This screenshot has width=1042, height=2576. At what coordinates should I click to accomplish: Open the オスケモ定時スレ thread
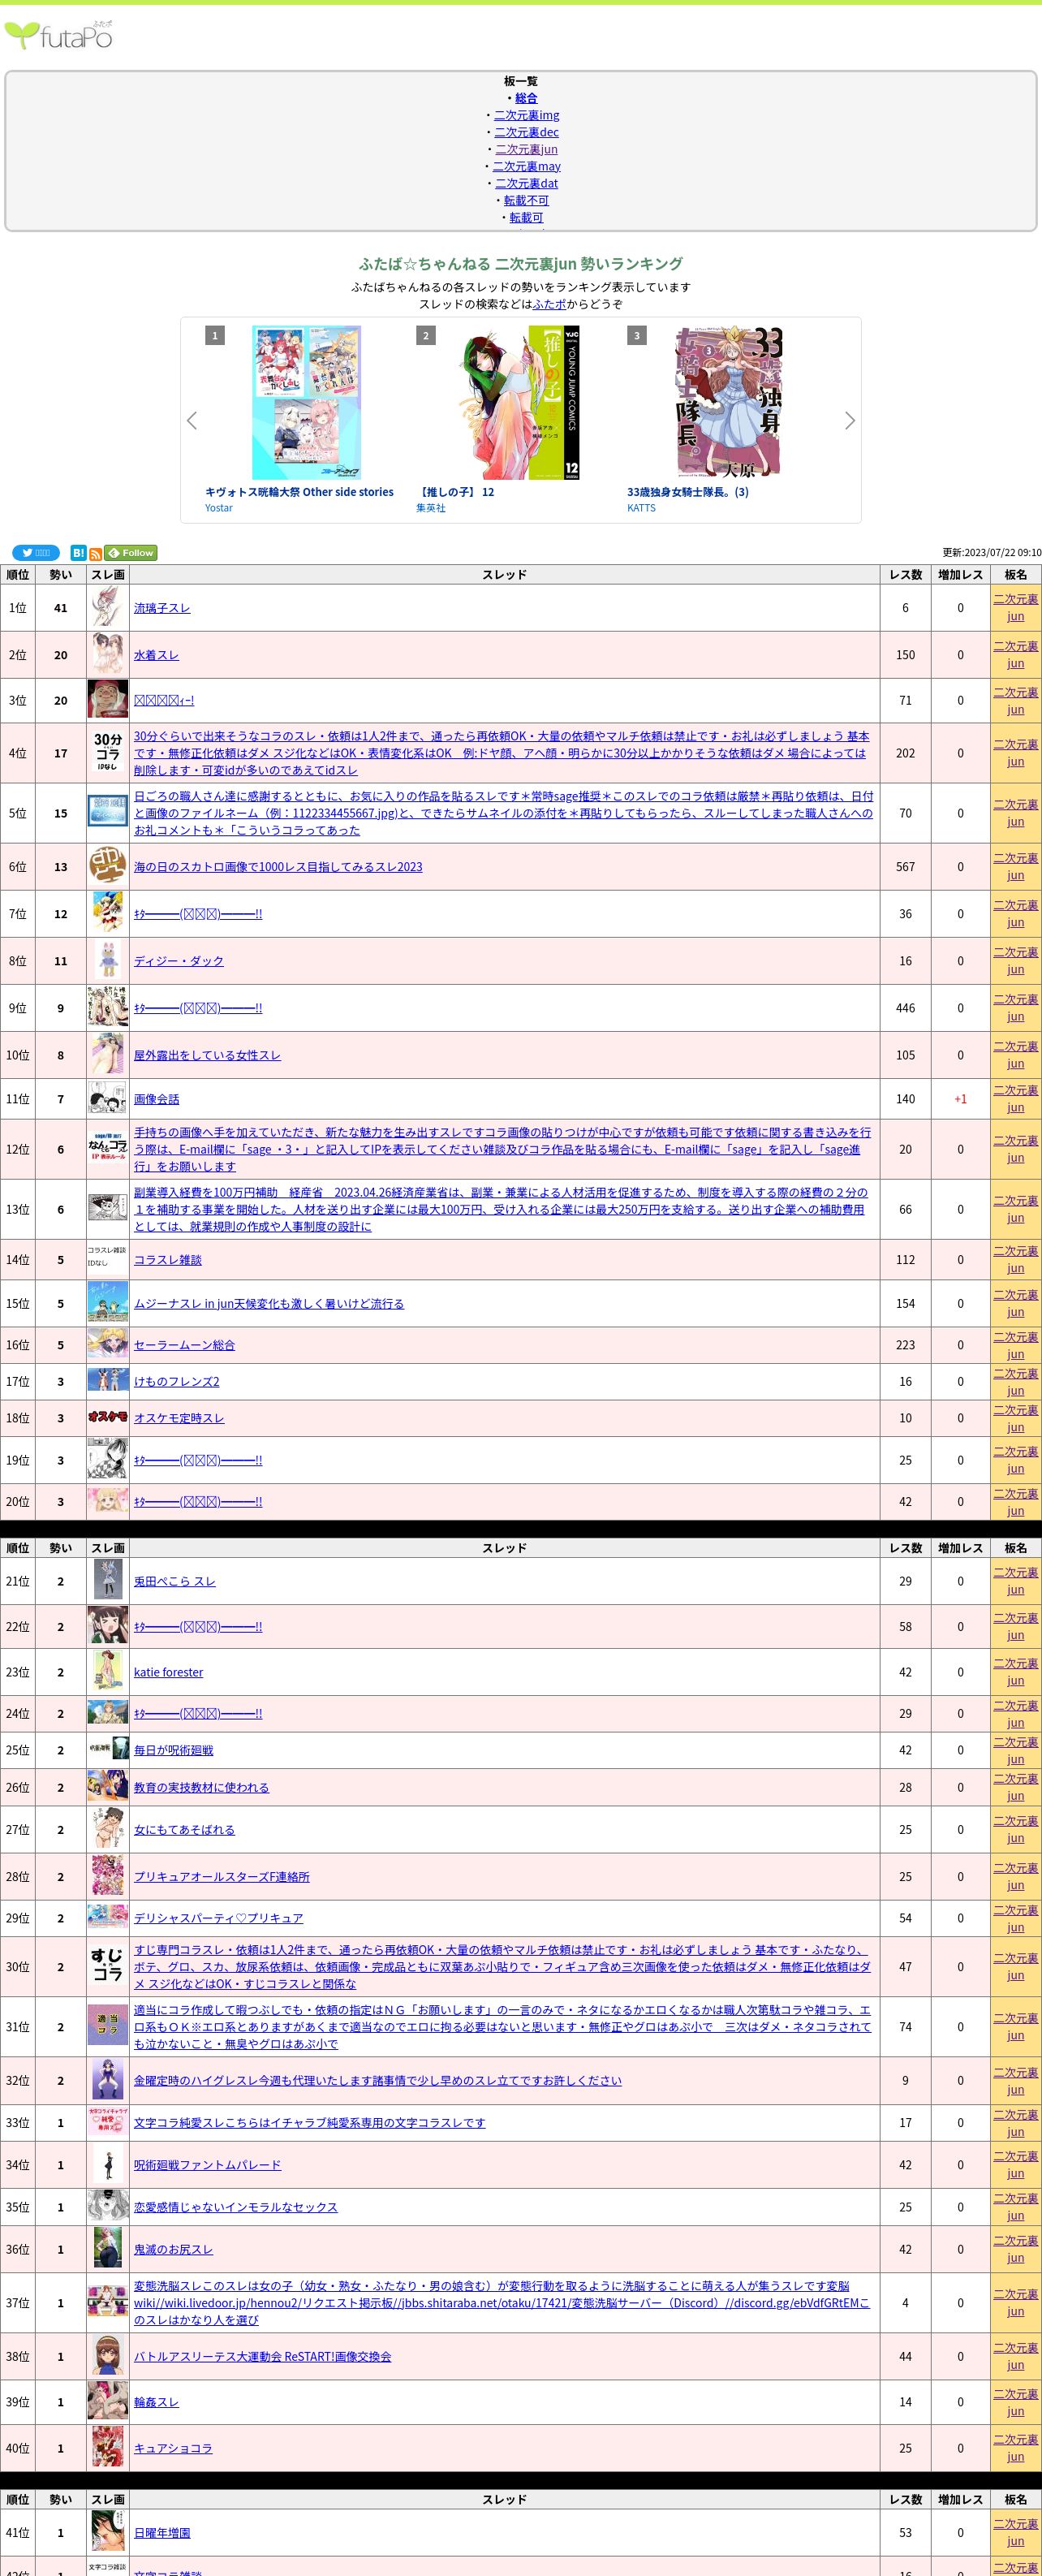(179, 1418)
